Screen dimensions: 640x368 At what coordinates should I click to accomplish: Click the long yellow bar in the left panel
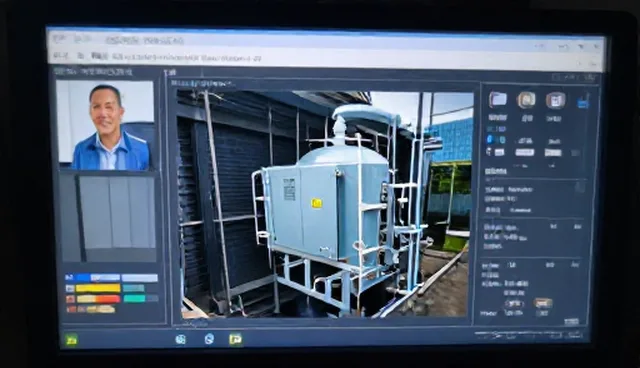(98, 289)
